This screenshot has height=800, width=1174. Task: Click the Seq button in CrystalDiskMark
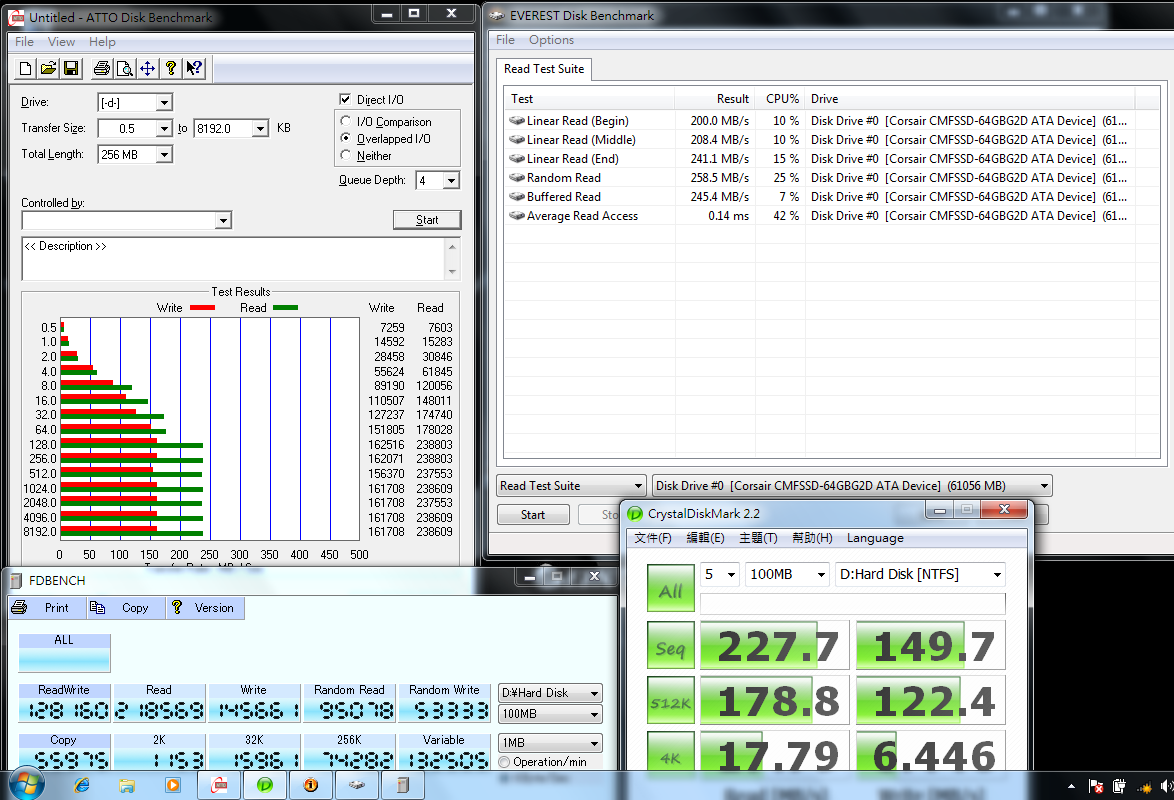[x=670, y=647]
